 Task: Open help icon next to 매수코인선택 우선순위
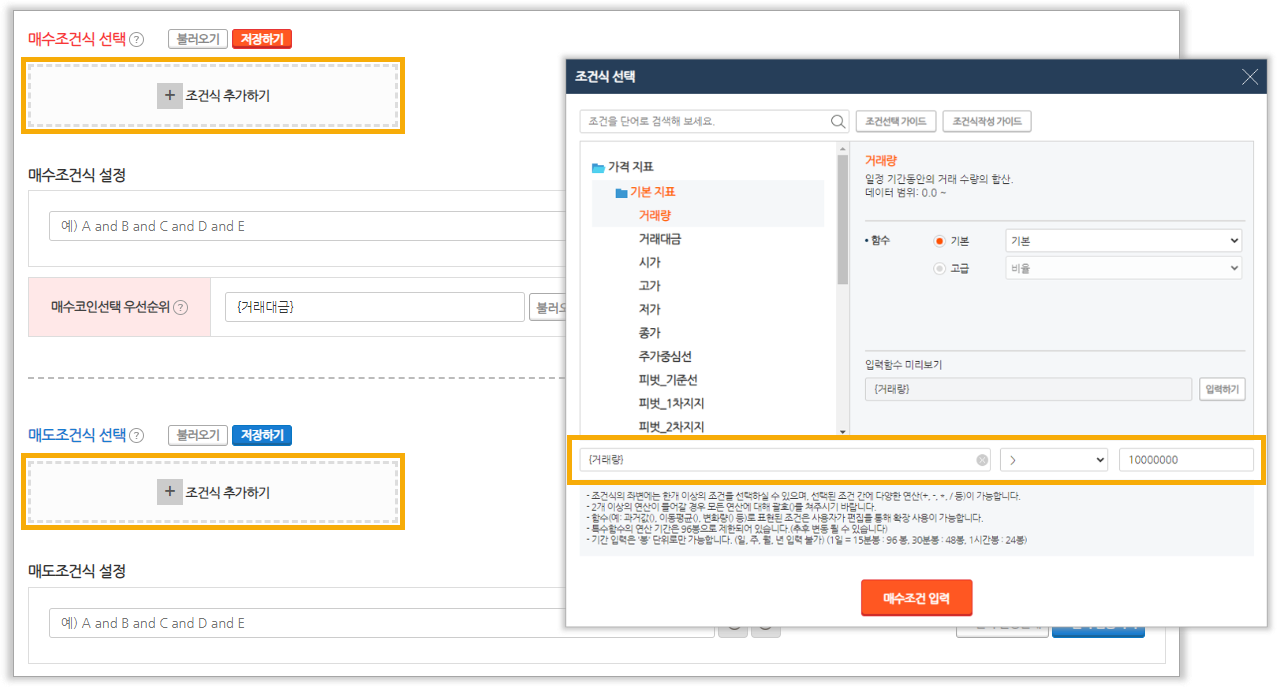point(181,308)
